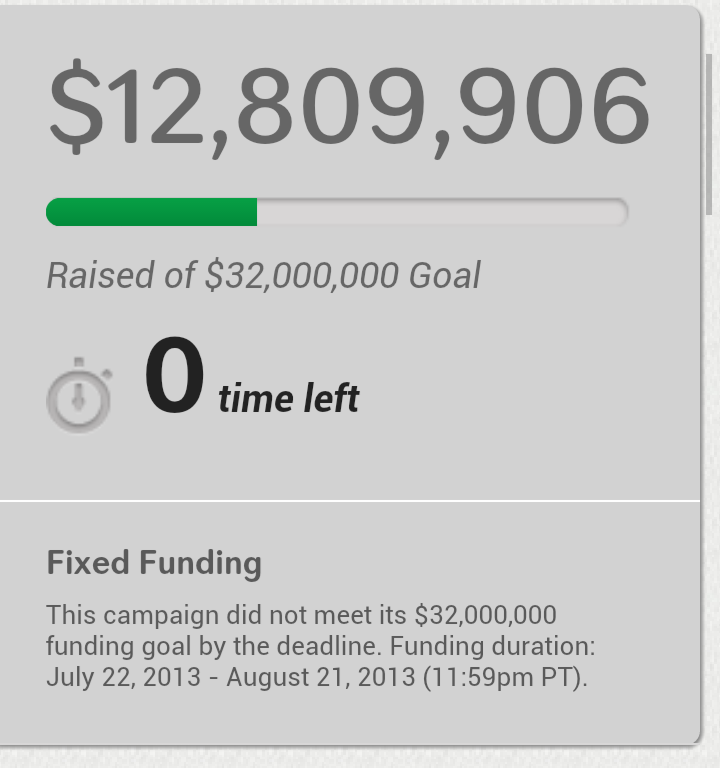Click the August 21, 2013 end date text
720x768 pixels.
[x=321, y=677]
